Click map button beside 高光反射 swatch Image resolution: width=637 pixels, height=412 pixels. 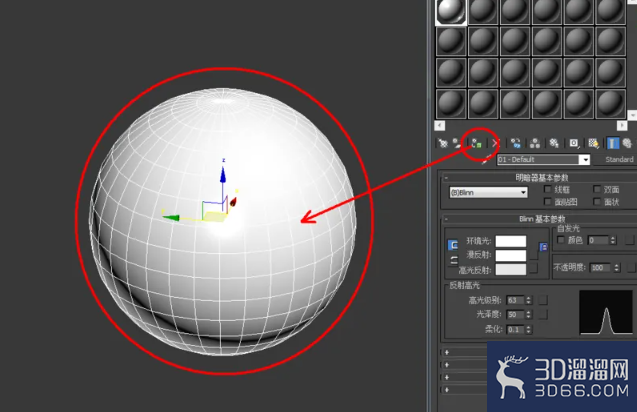point(533,268)
